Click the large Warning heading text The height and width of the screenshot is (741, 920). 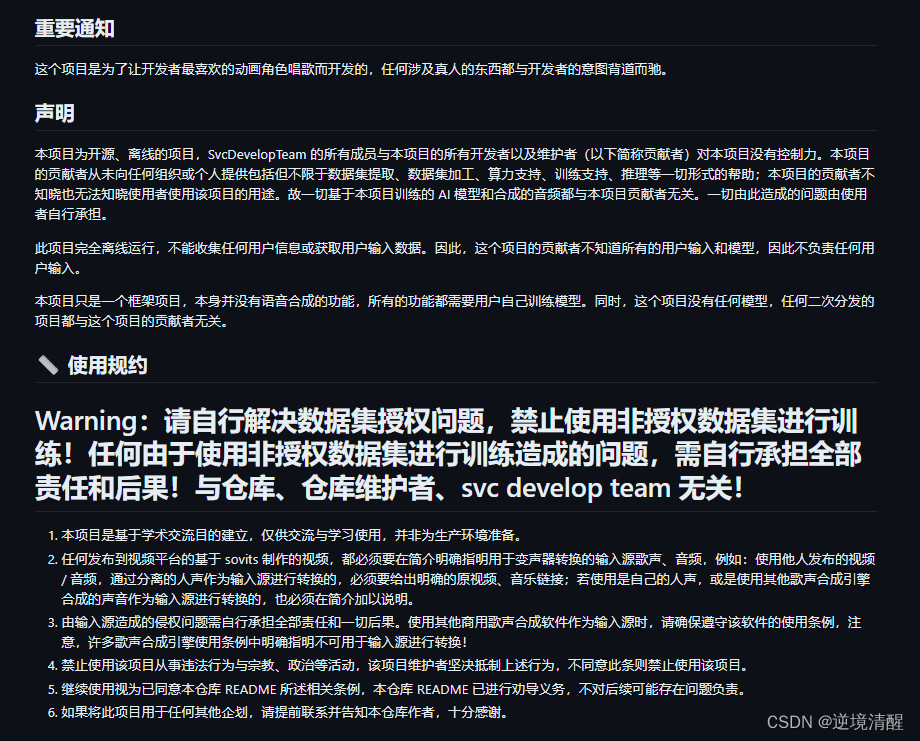449,454
